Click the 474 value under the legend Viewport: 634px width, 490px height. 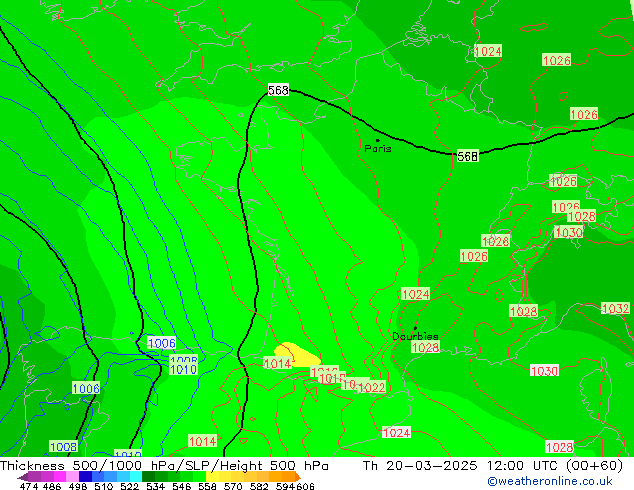click(x=29, y=486)
